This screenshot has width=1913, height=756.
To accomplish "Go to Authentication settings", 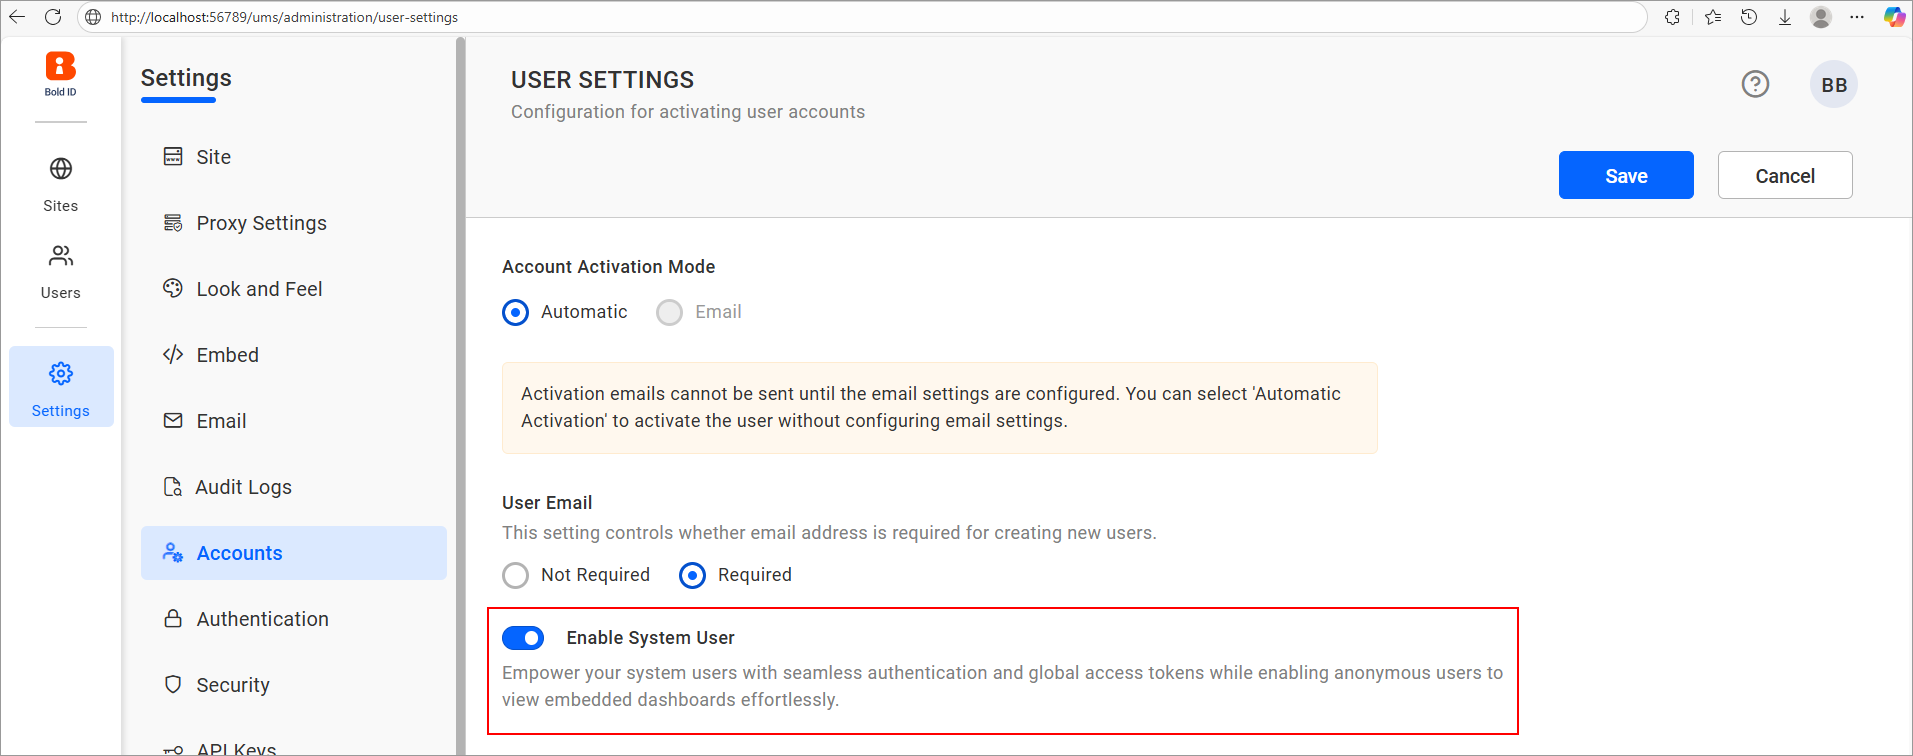I will (x=262, y=619).
